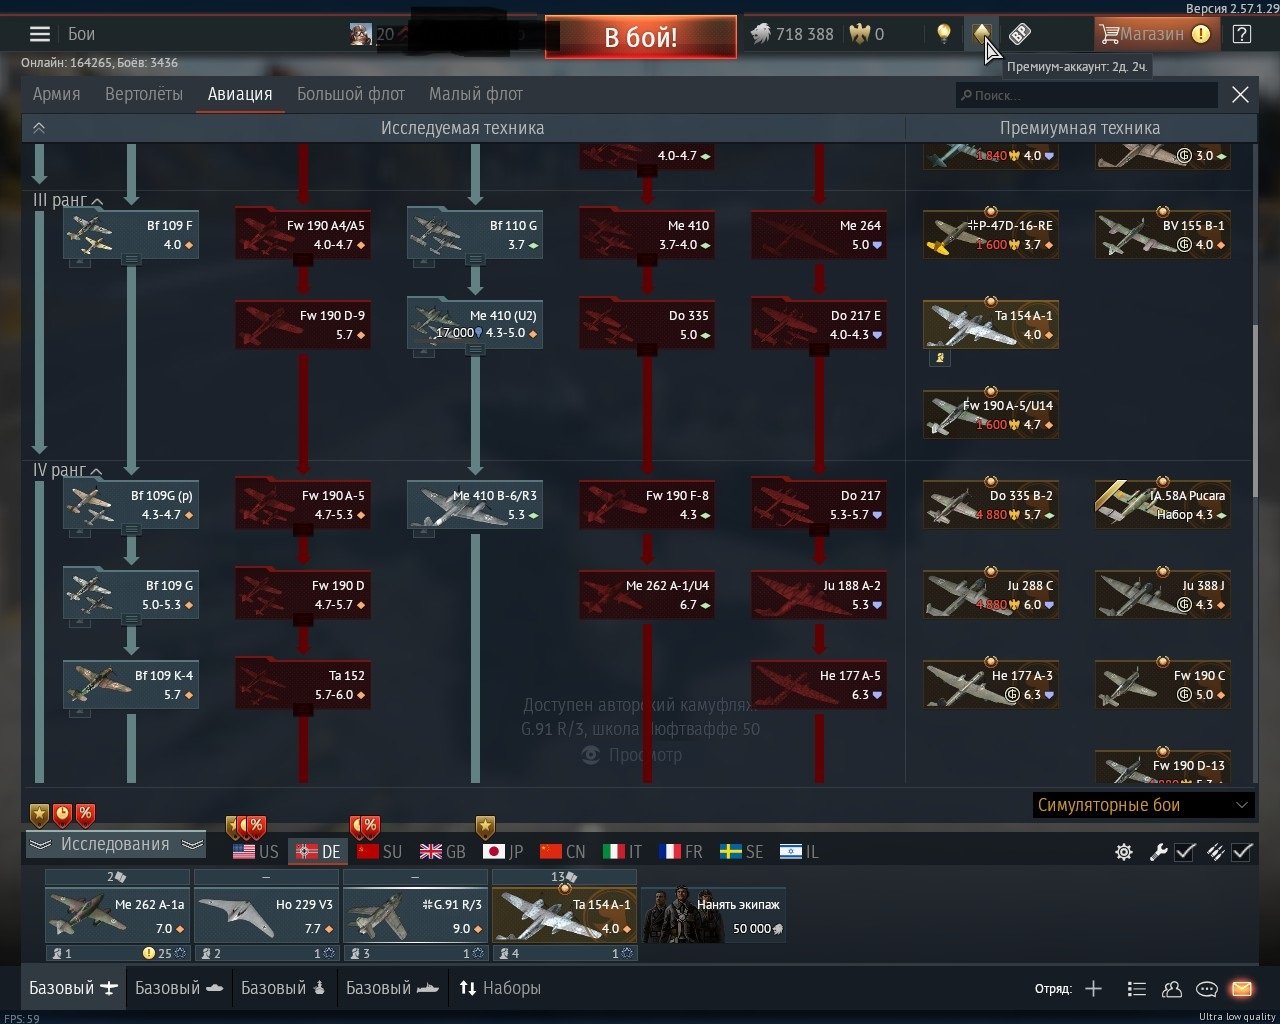
Task: Select G.91 R/3 crew slot
Action: (x=416, y=915)
